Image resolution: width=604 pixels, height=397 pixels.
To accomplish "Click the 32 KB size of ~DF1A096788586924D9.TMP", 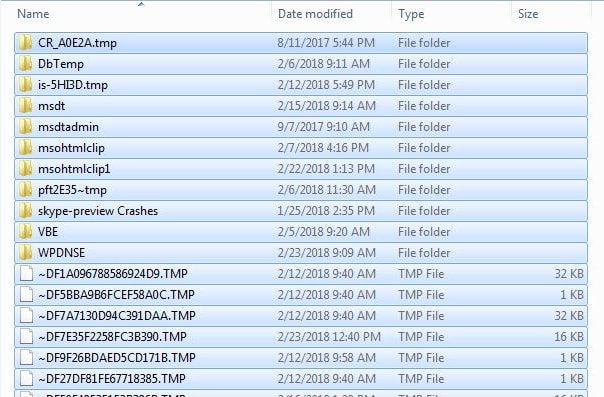I will (x=569, y=274).
